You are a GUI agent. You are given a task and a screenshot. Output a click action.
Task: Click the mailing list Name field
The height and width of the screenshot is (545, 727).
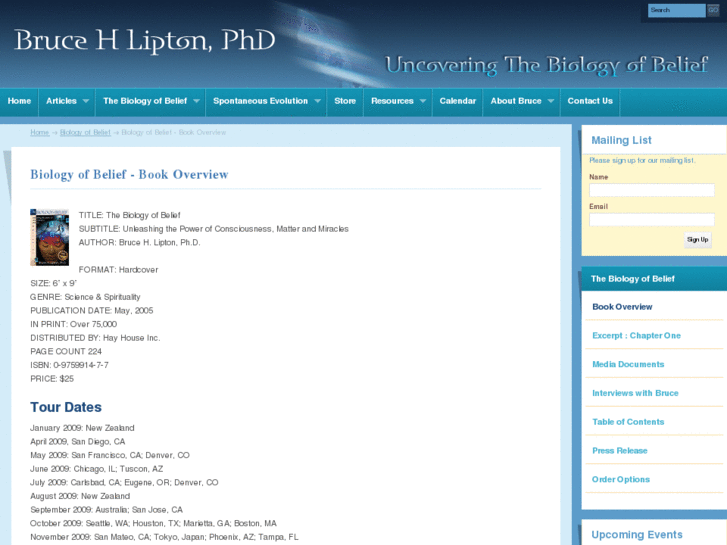pyautogui.click(x=651, y=190)
